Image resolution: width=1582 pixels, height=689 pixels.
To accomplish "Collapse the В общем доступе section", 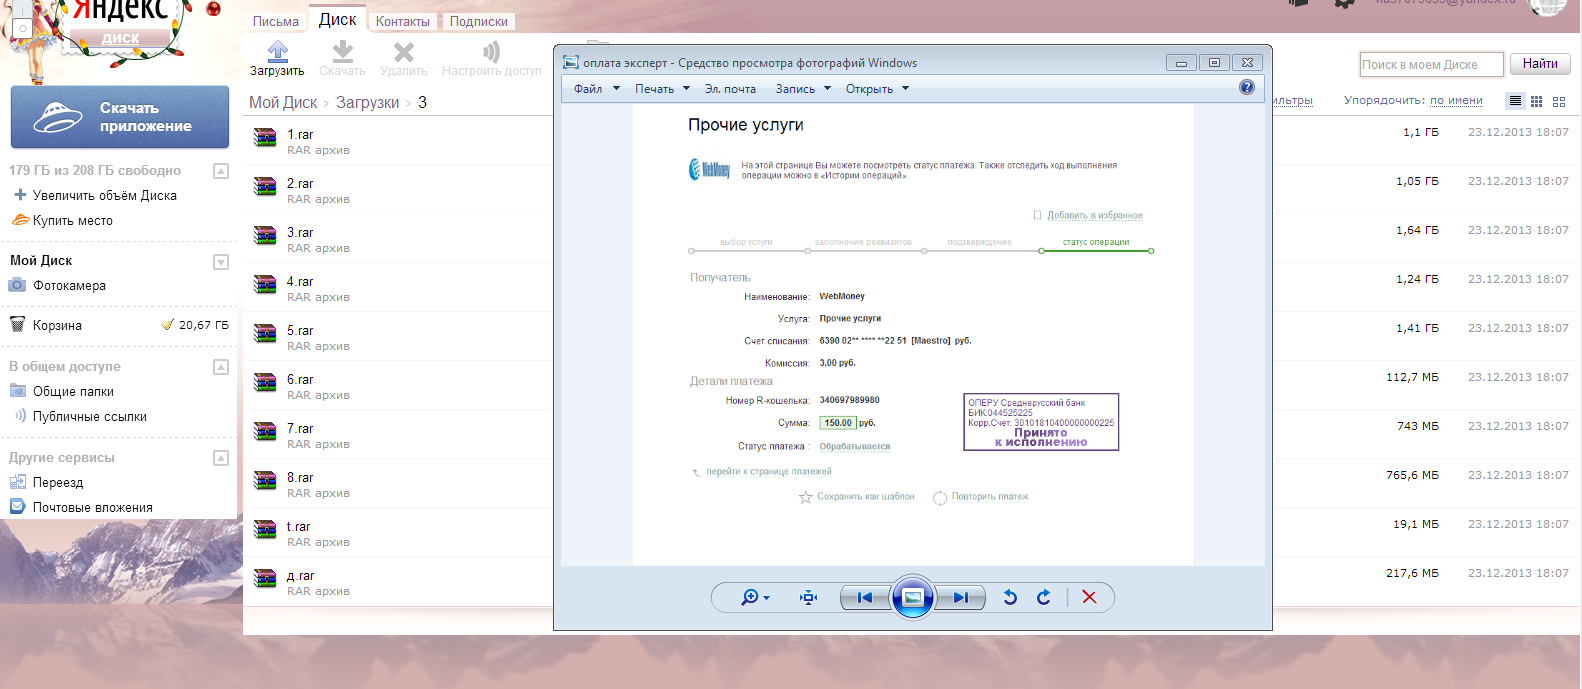I will 221,367.
